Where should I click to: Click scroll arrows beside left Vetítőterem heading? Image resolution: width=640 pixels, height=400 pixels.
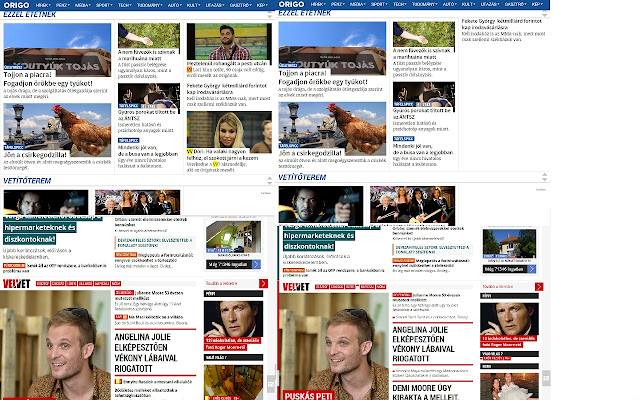[268, 179]
